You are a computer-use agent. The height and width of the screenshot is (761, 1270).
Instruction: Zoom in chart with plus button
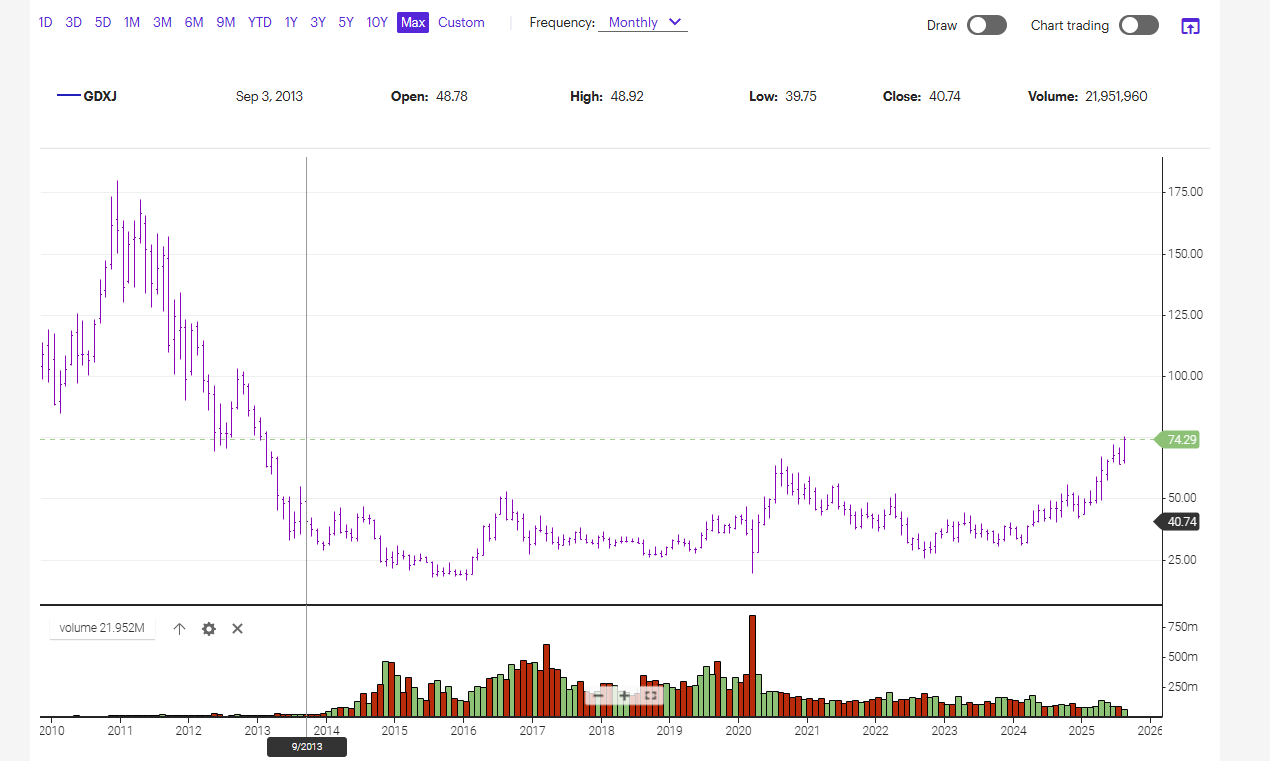(x=624, y=695)
